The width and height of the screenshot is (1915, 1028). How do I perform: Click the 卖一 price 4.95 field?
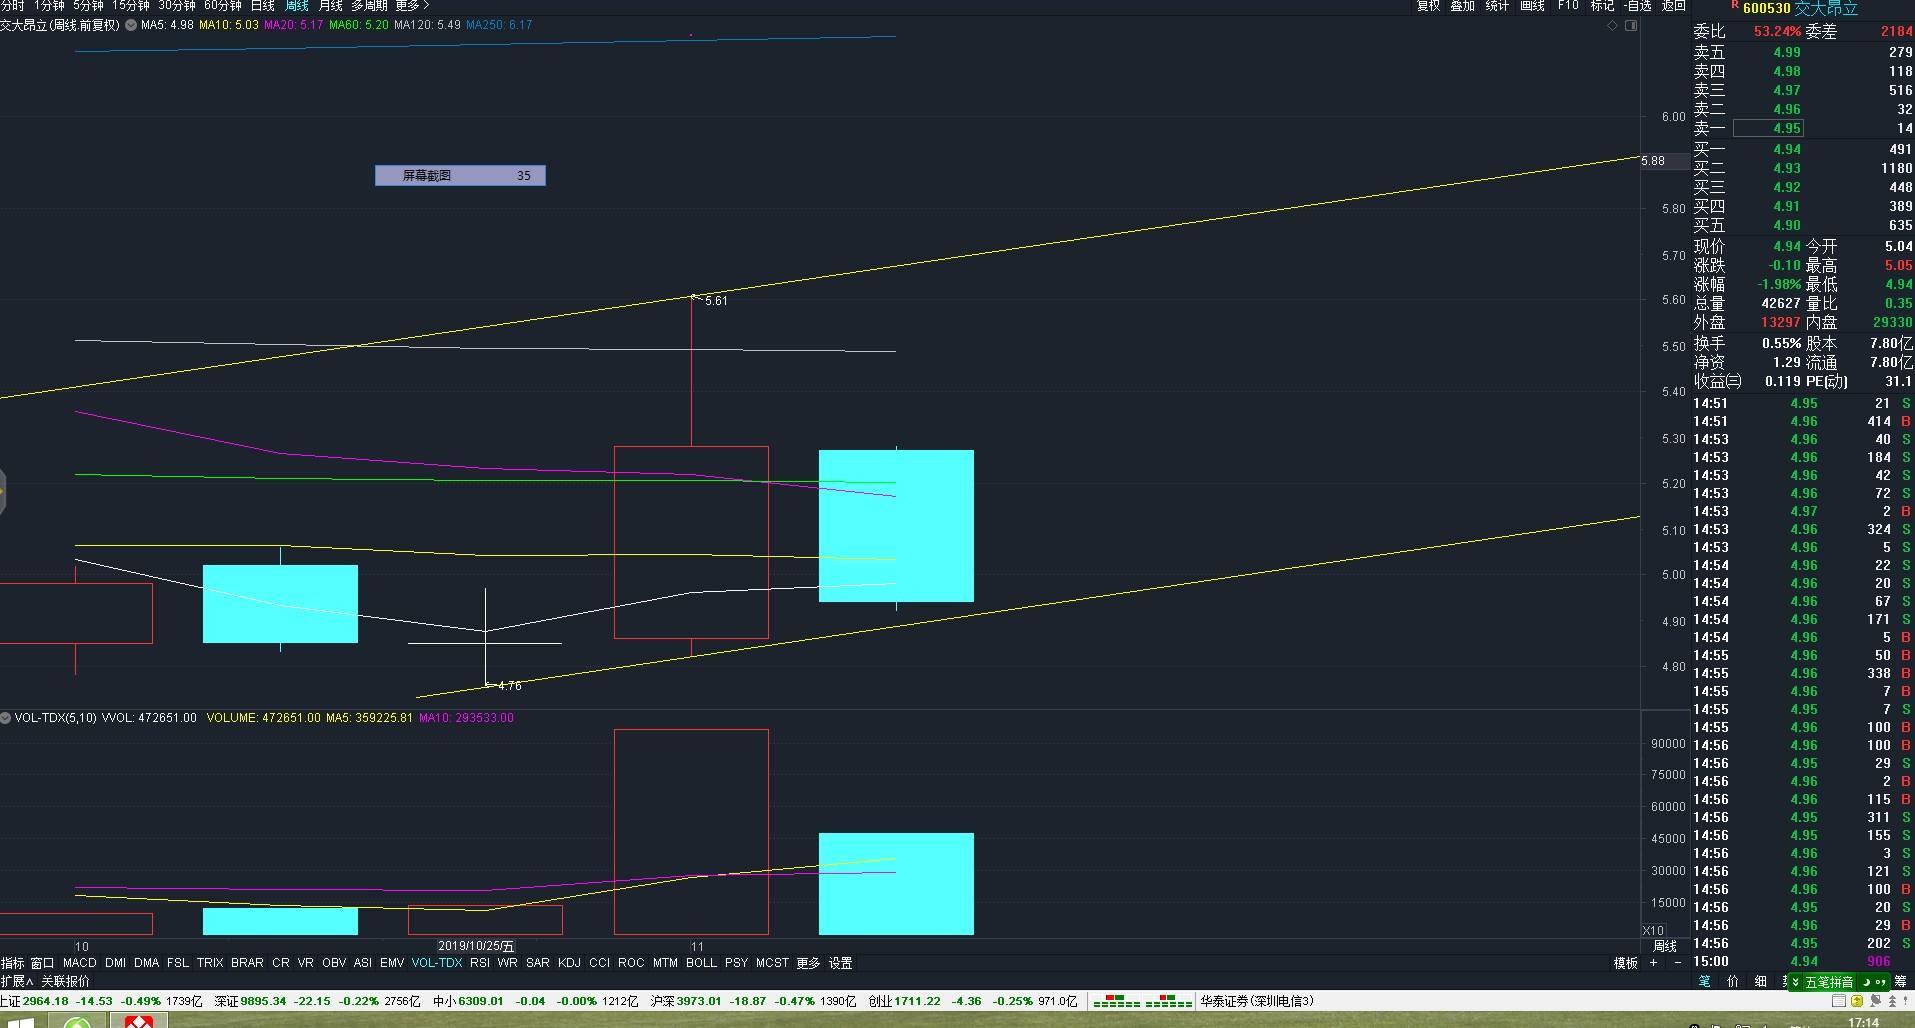(x=1769, y=128)
